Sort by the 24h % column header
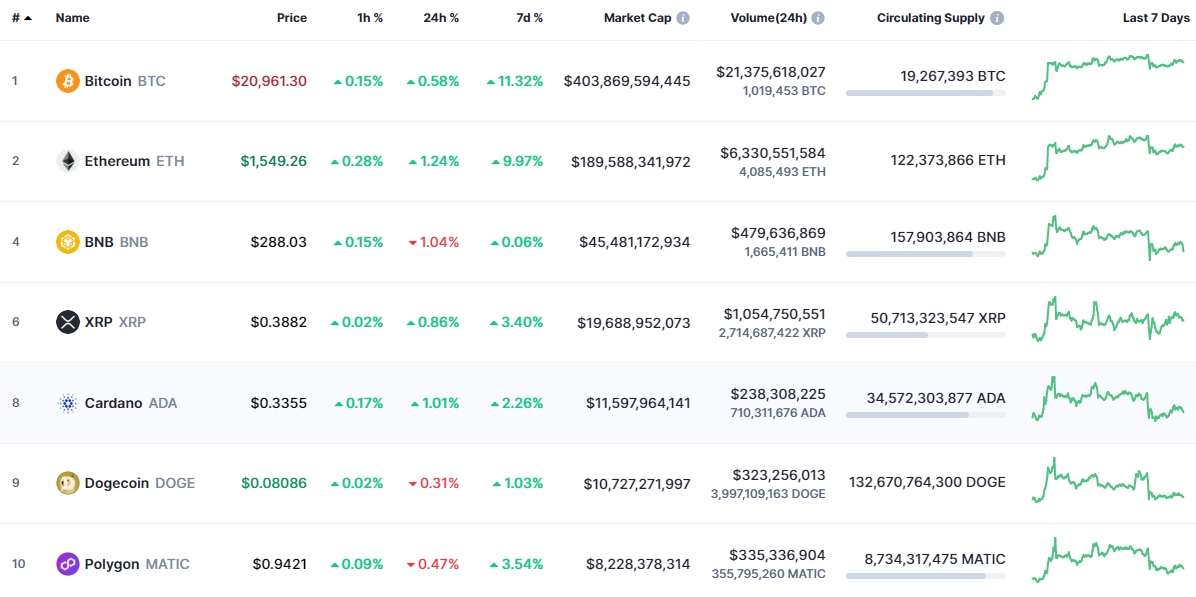Image resolution: width=1196 pixels, height=597 pixels. [x=442, y=18]
